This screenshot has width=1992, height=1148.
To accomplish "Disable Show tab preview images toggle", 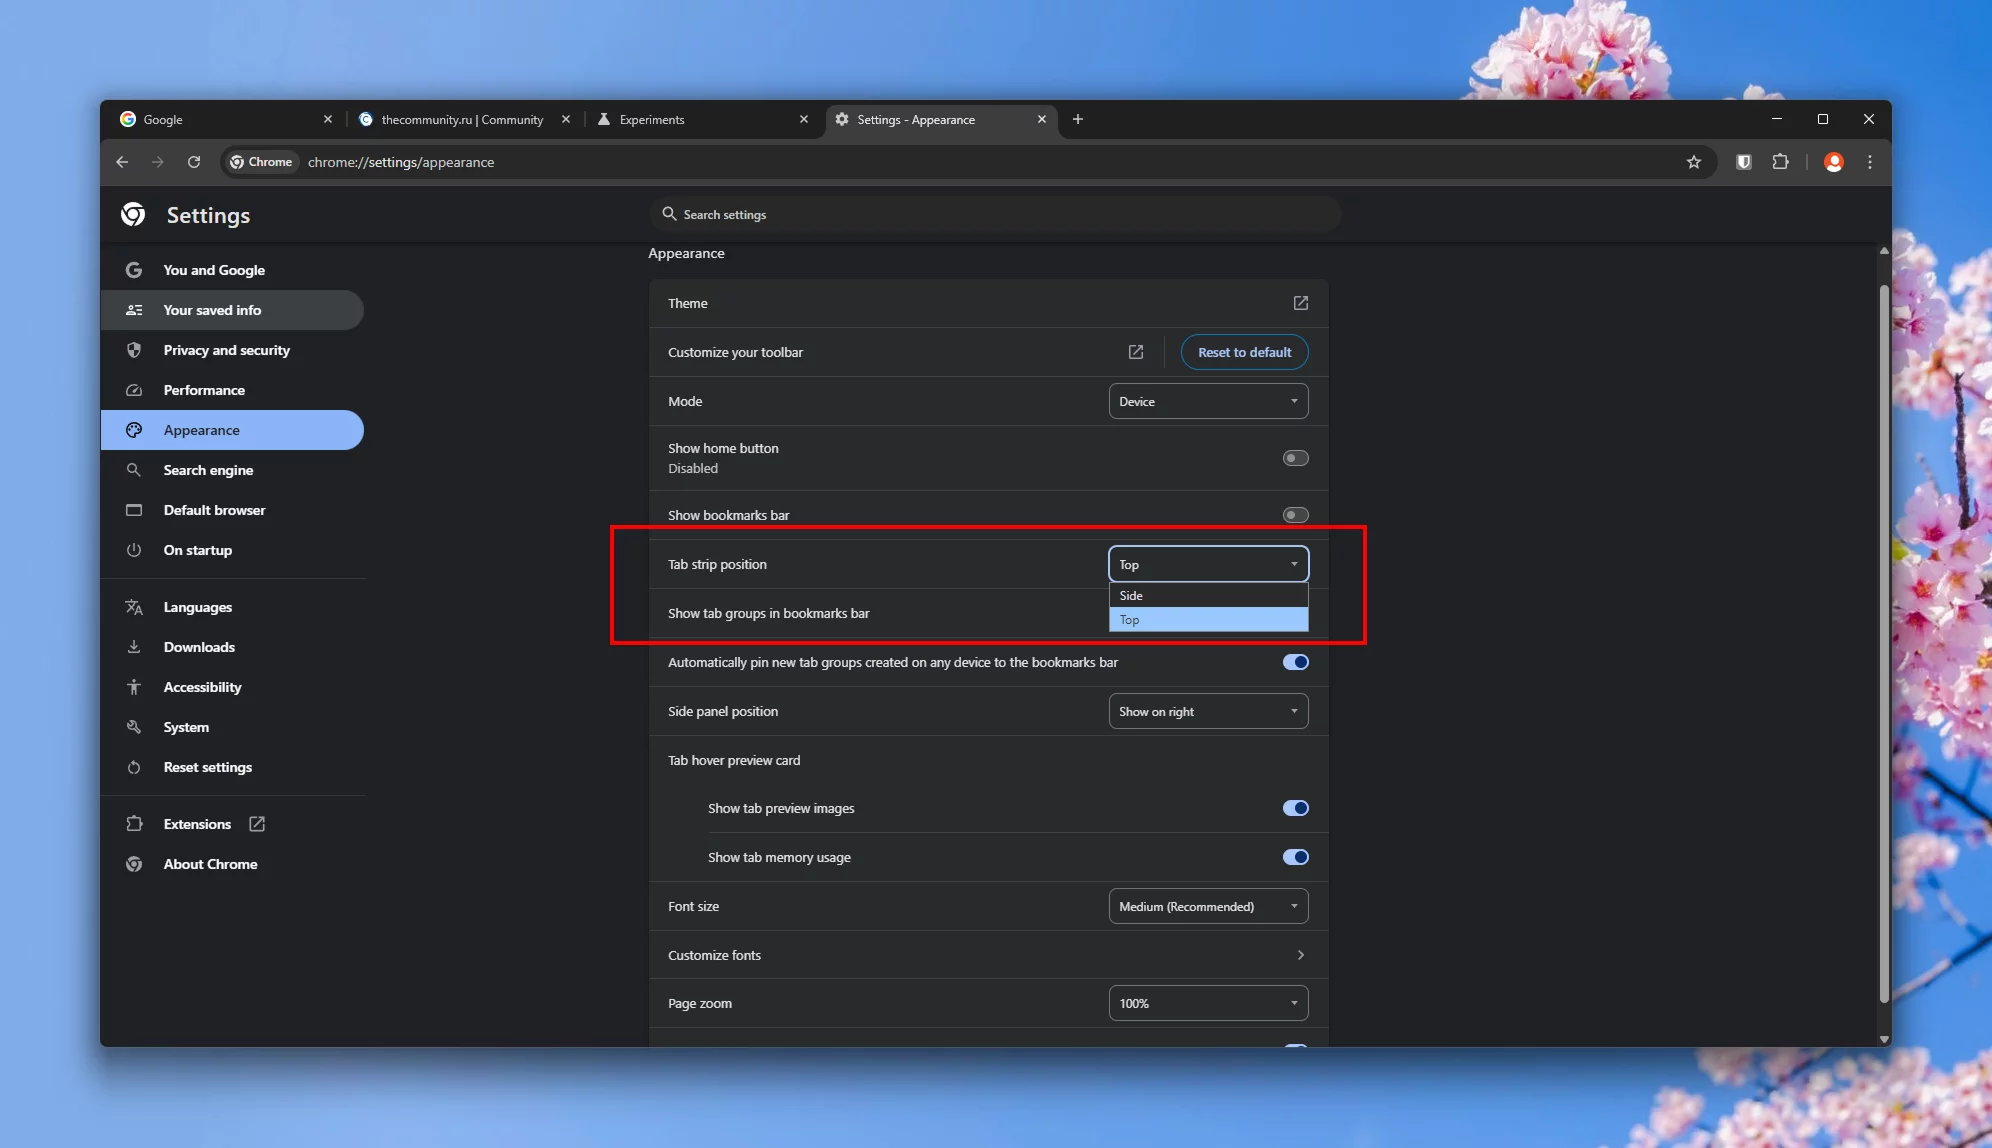I will pos(1295,808).
